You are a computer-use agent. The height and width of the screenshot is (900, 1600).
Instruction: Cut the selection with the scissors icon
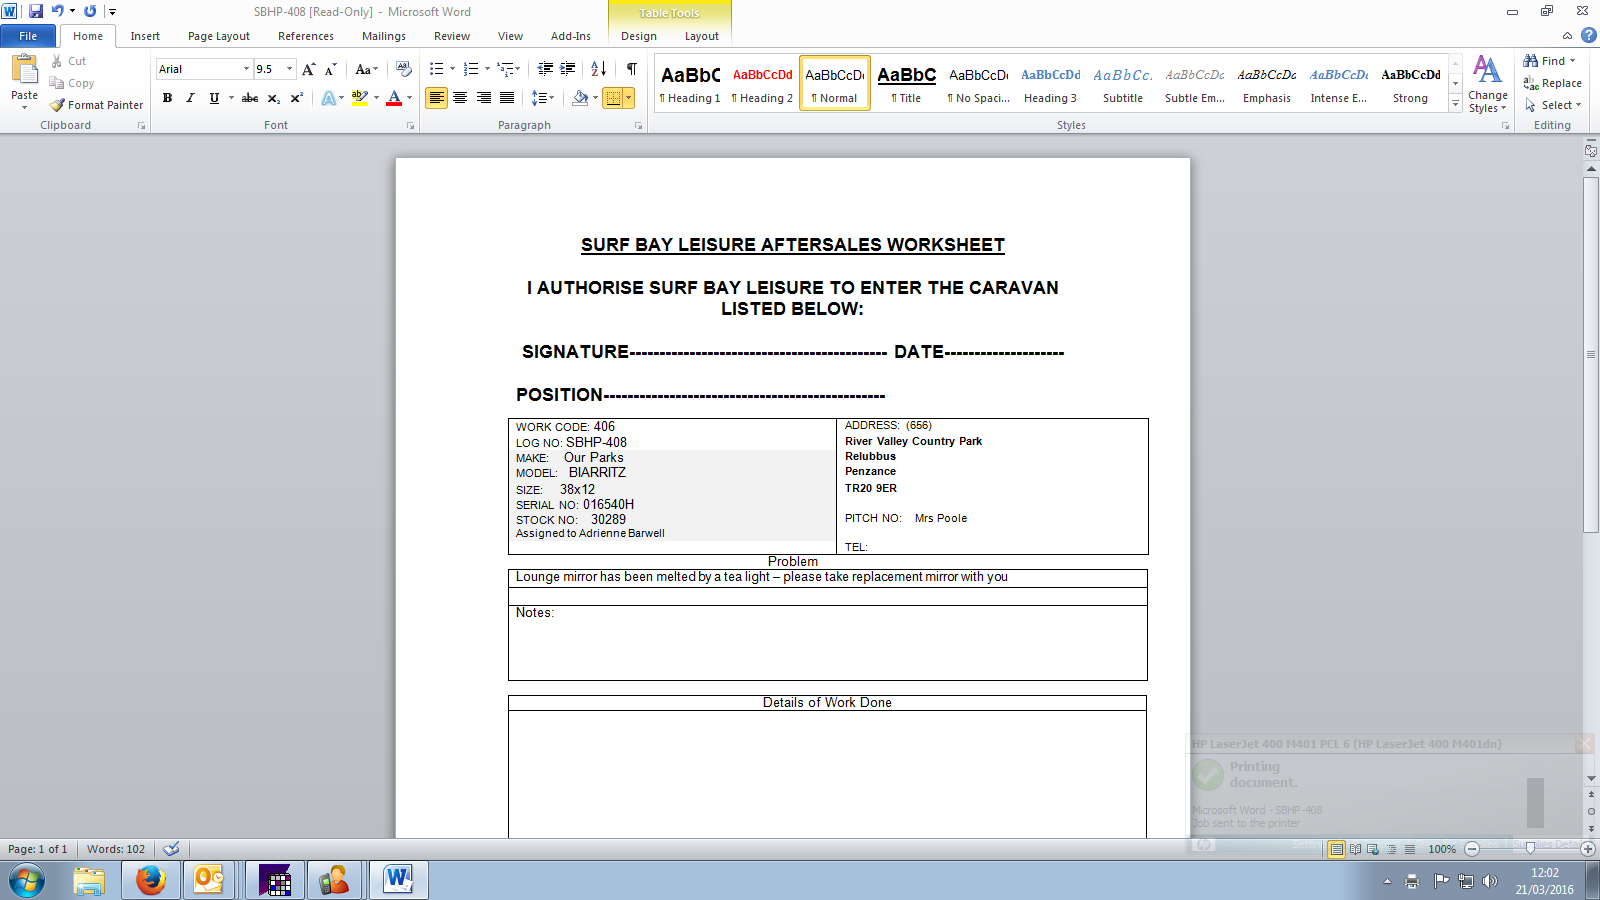pos(57,61)
